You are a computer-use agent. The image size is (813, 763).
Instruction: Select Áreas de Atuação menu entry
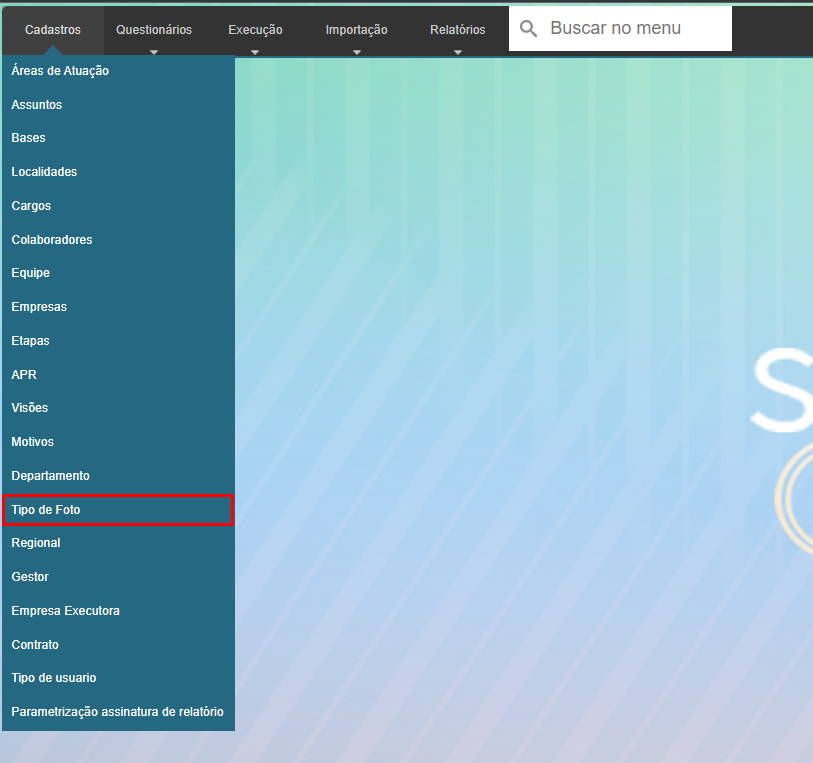60,71
